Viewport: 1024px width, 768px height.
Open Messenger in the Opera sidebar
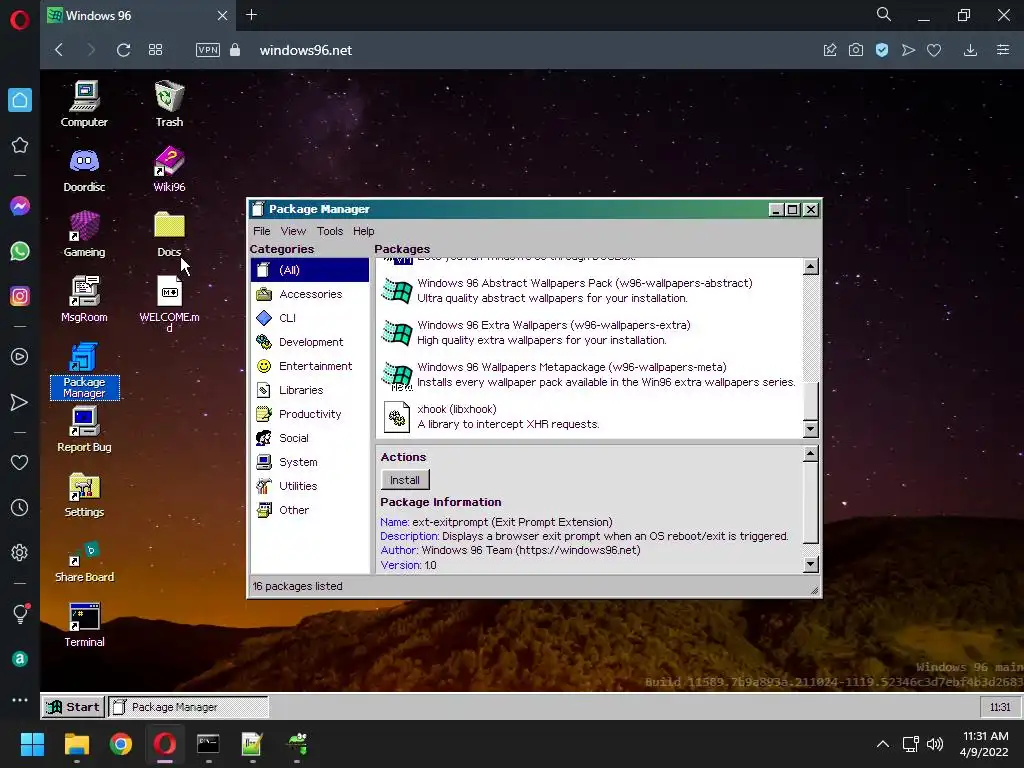(20, 206)
